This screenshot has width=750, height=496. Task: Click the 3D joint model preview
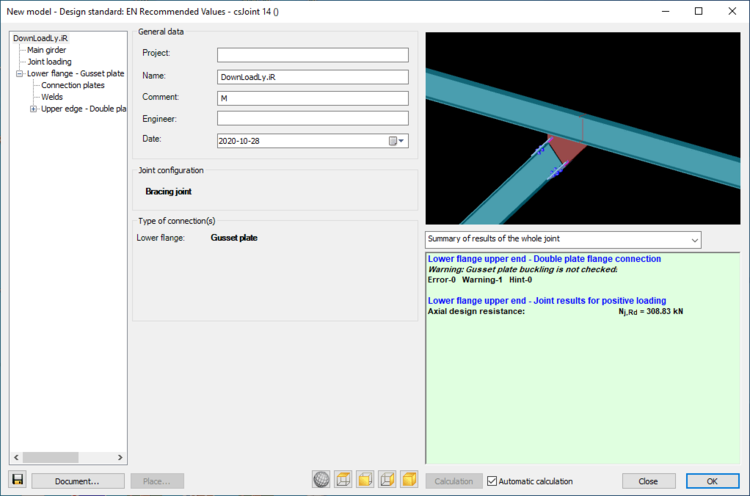click(587, 128)
